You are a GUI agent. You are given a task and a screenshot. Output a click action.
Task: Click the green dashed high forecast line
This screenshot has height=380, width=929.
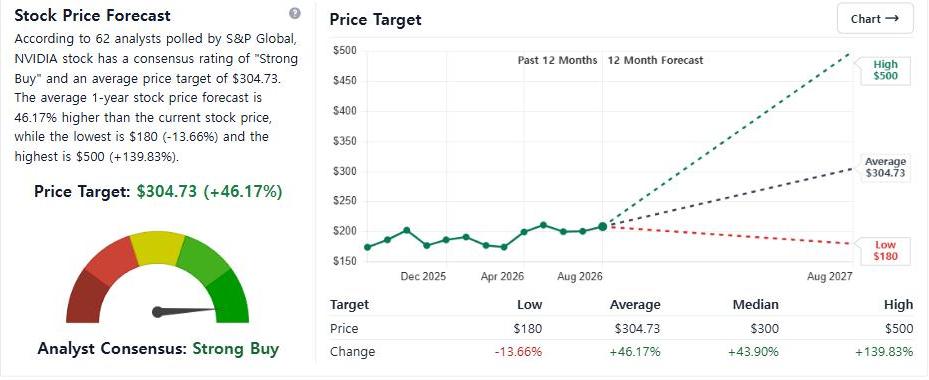coord(728,140)
